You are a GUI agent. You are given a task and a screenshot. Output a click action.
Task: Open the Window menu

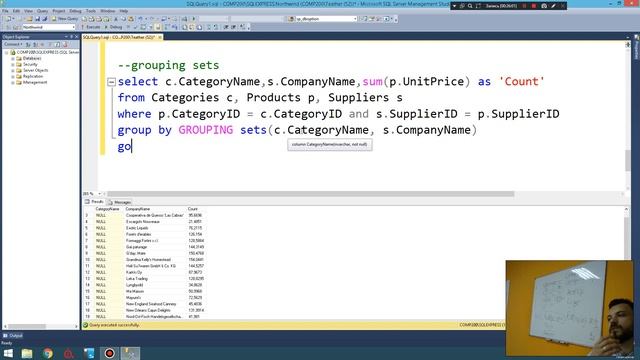pos(108,11)
